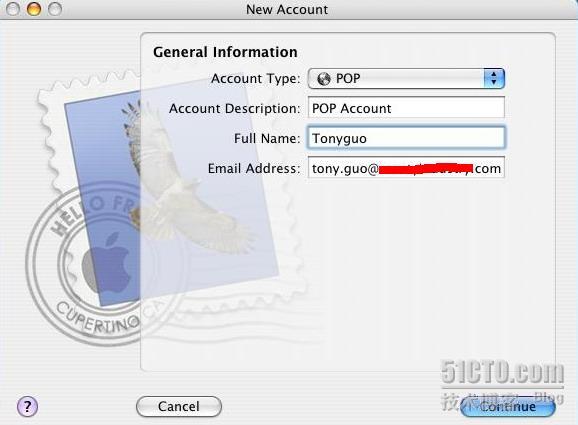Open help with the question mark button
The height and width of the screenshot is (425, 578).
coord(27,407)
